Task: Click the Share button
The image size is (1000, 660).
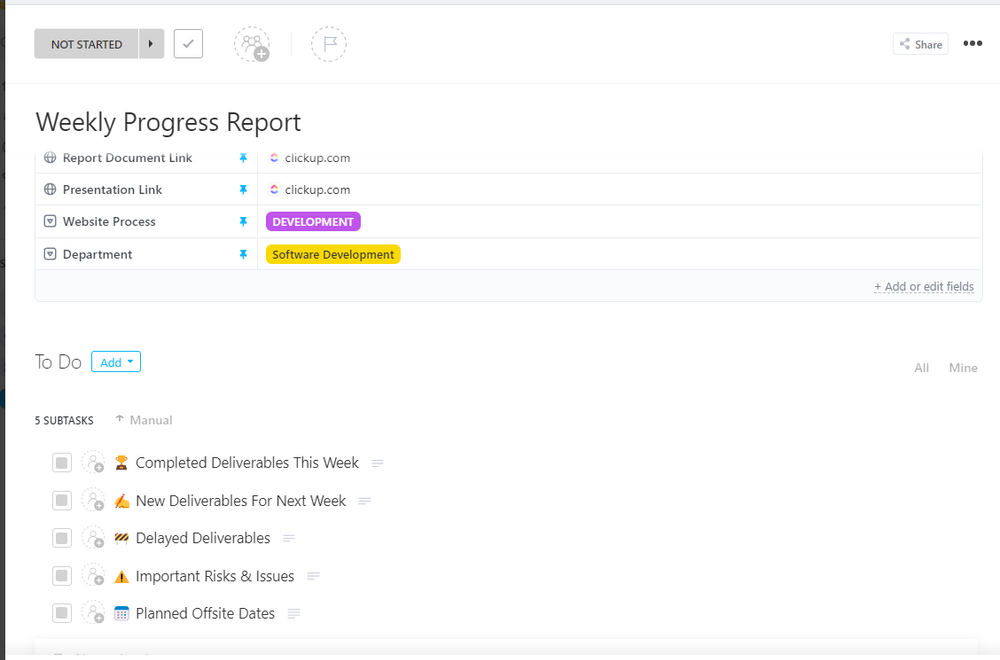Action: pos(919,43)
